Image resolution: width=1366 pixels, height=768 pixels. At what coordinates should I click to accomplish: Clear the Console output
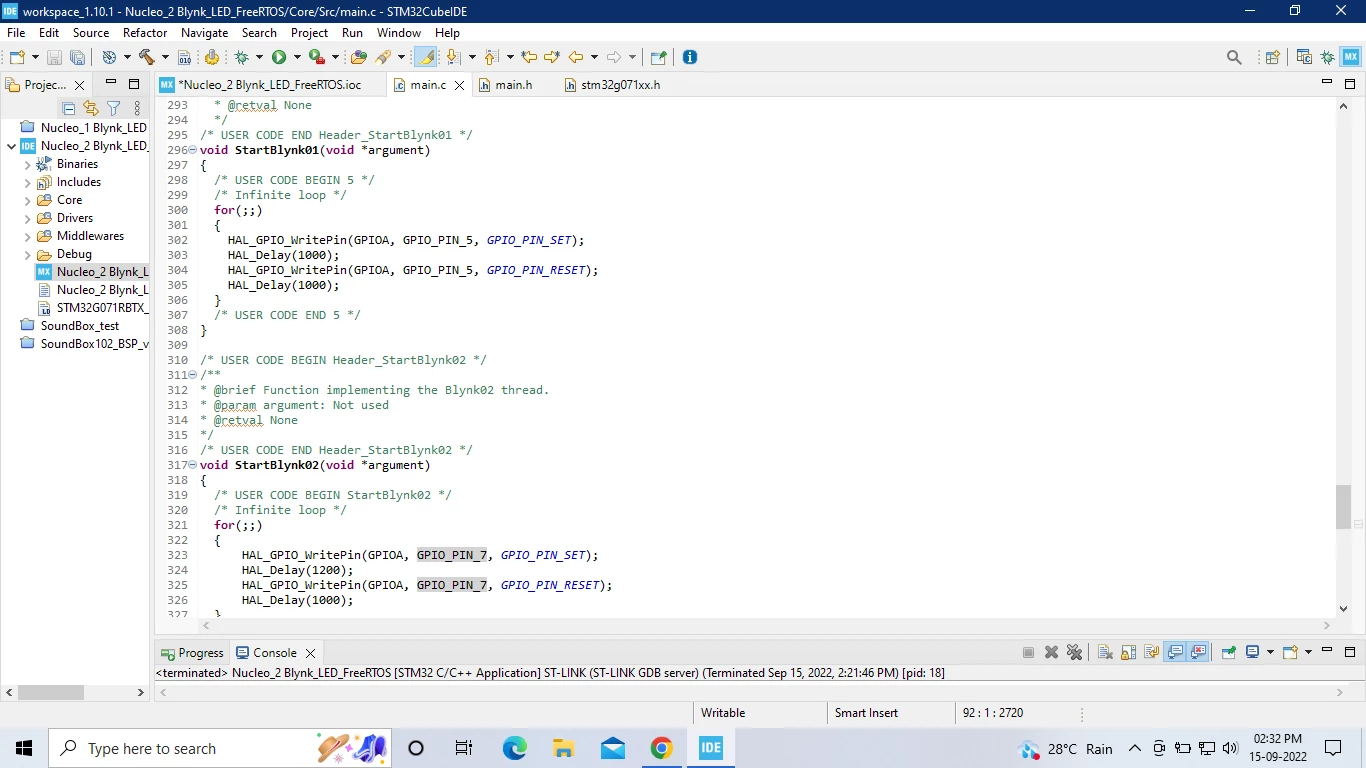click(1105, 652)
